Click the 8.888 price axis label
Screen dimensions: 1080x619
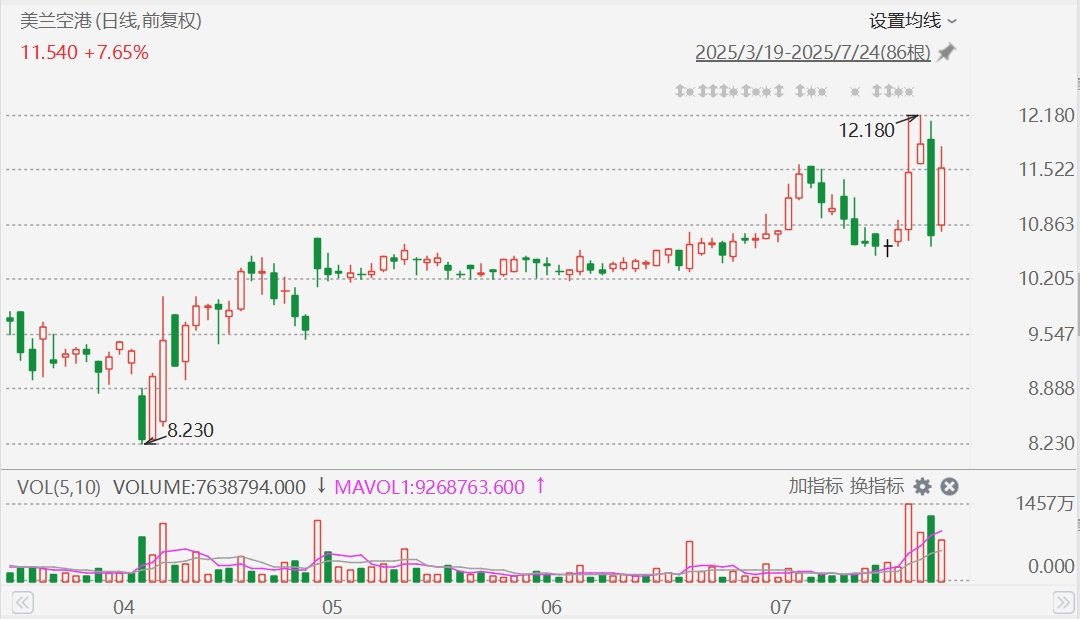click(x=1051, y=388)
